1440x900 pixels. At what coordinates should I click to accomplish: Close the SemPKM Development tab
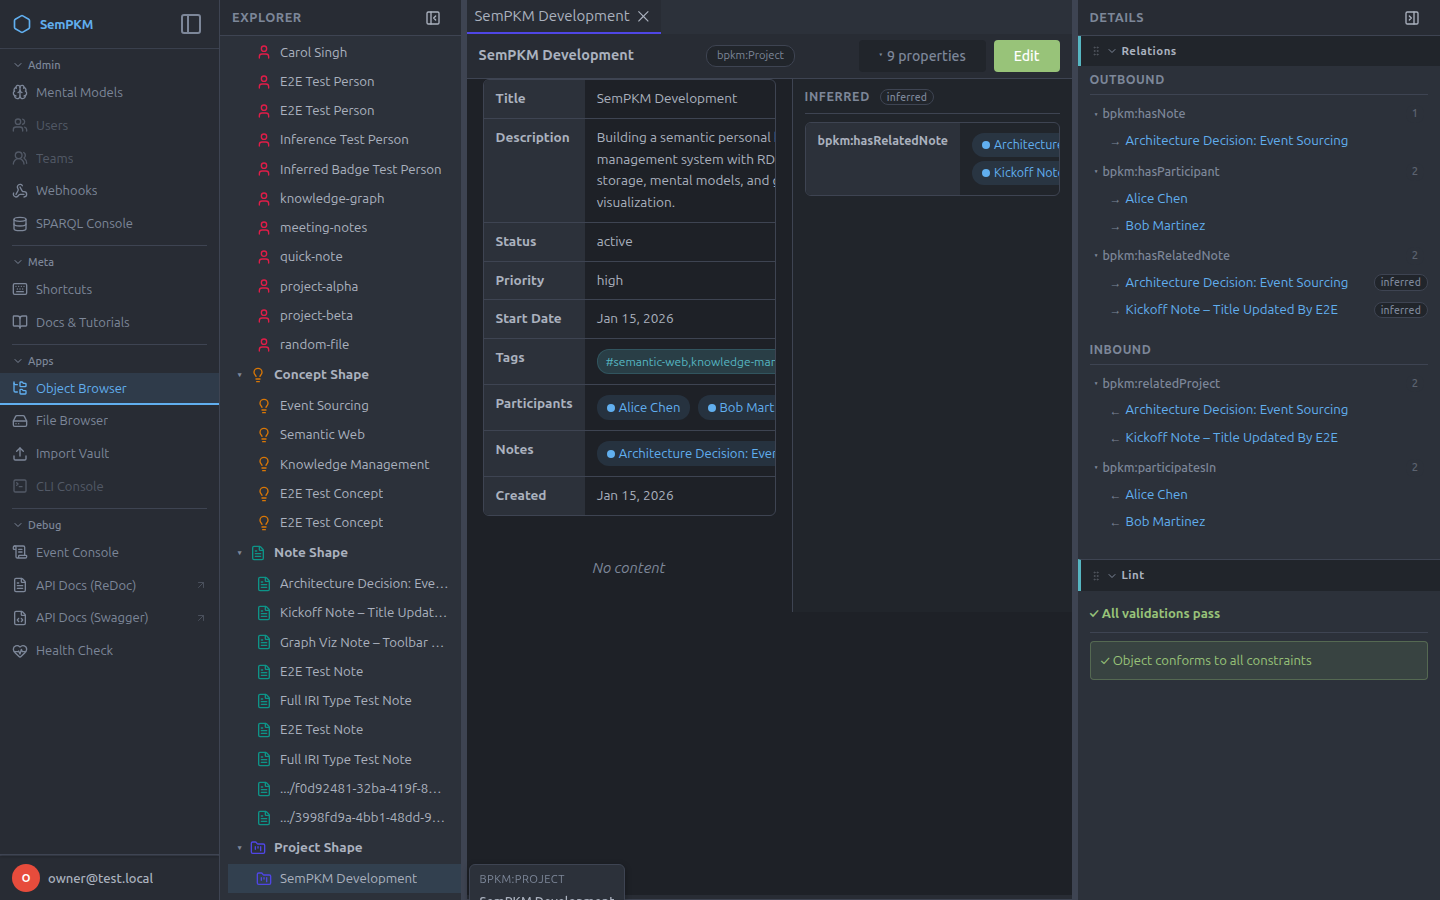pos(644,16)
